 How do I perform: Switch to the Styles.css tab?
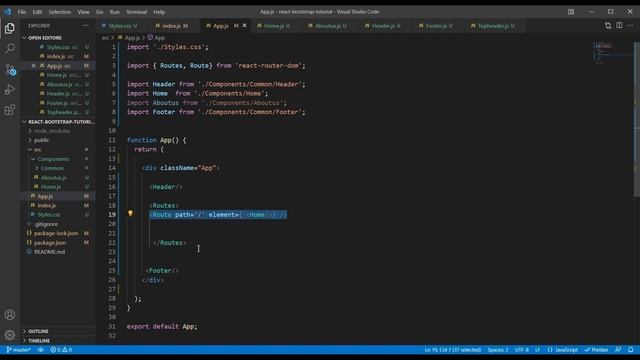122,26
